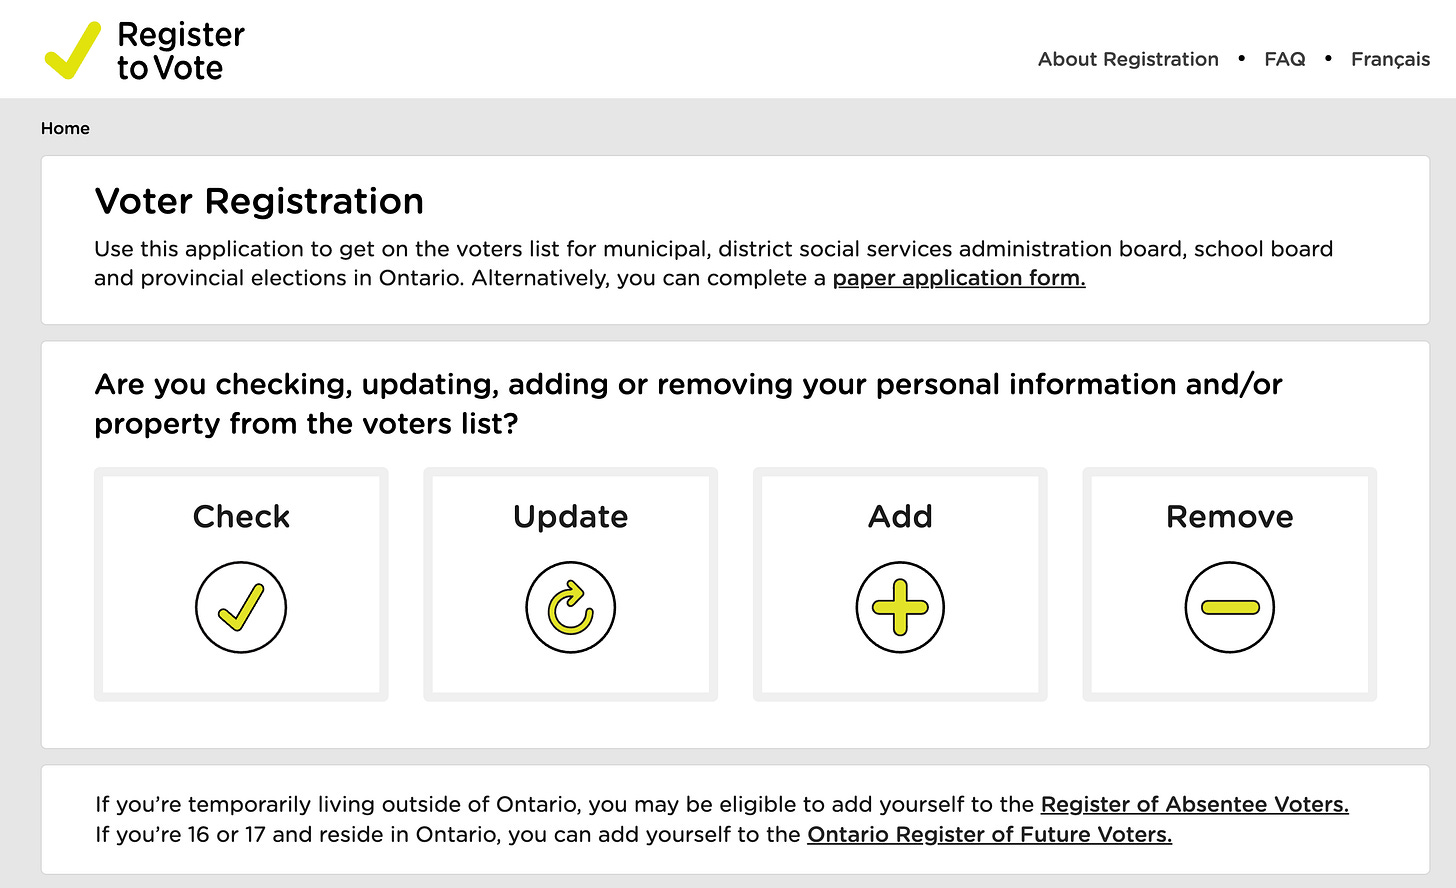
Task: Click the Add tile title text
Action: [900, 516]
